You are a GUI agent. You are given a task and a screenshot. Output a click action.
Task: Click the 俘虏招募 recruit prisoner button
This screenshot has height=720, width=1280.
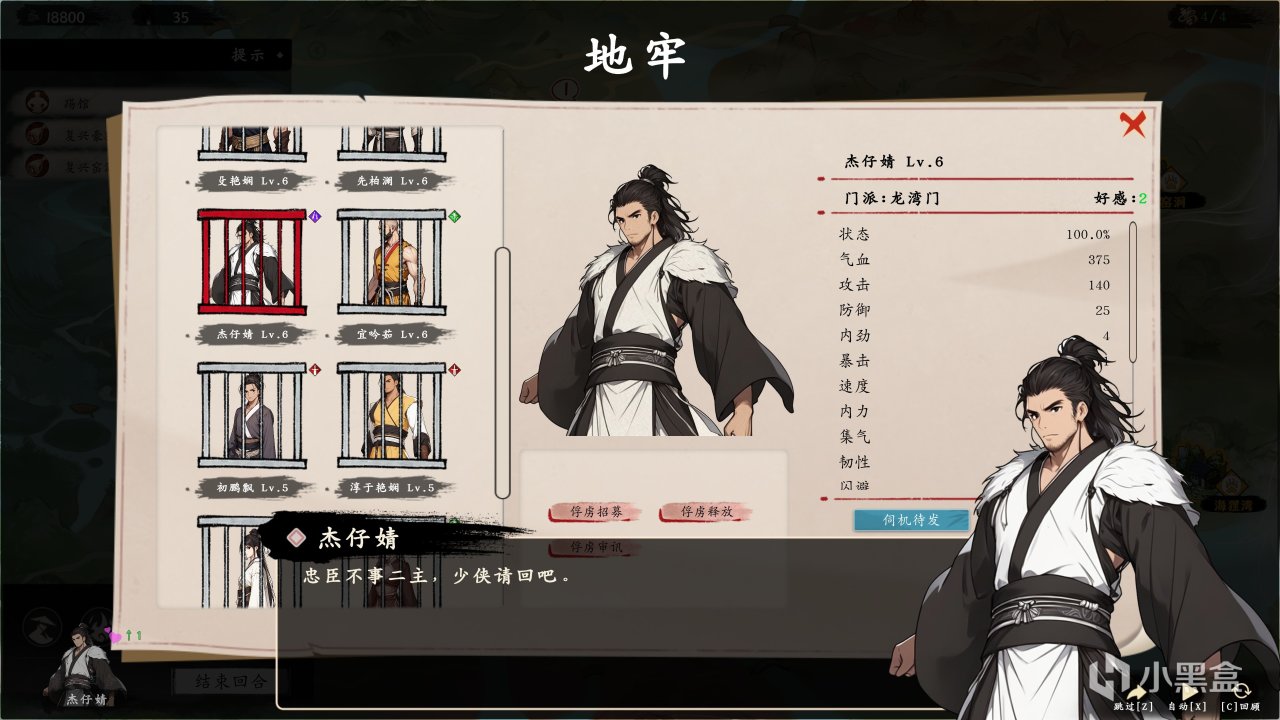(x=597, y=512)
